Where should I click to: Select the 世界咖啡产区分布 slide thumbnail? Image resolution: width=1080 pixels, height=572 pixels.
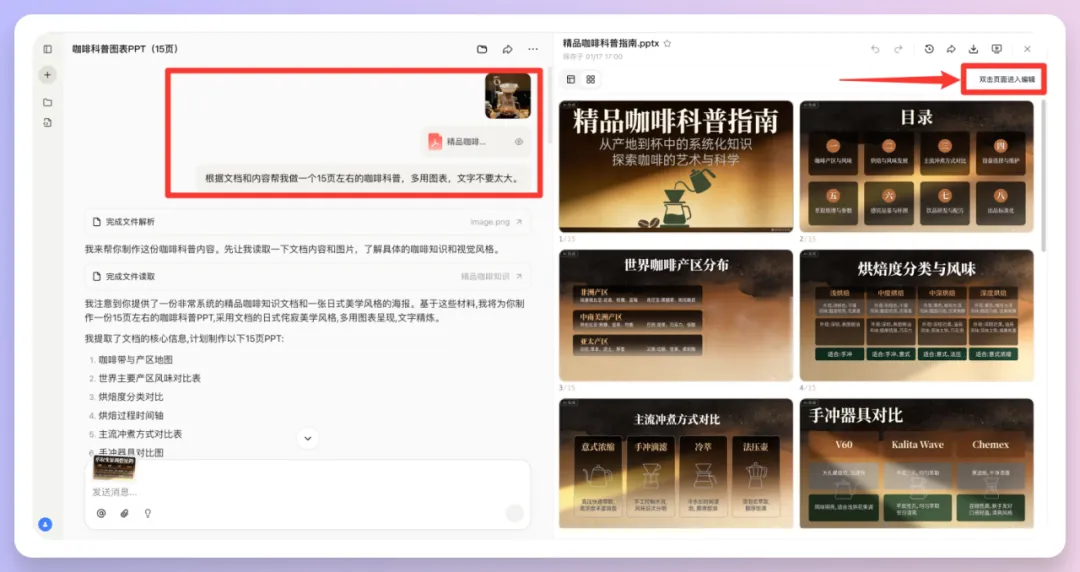[676, 315]
